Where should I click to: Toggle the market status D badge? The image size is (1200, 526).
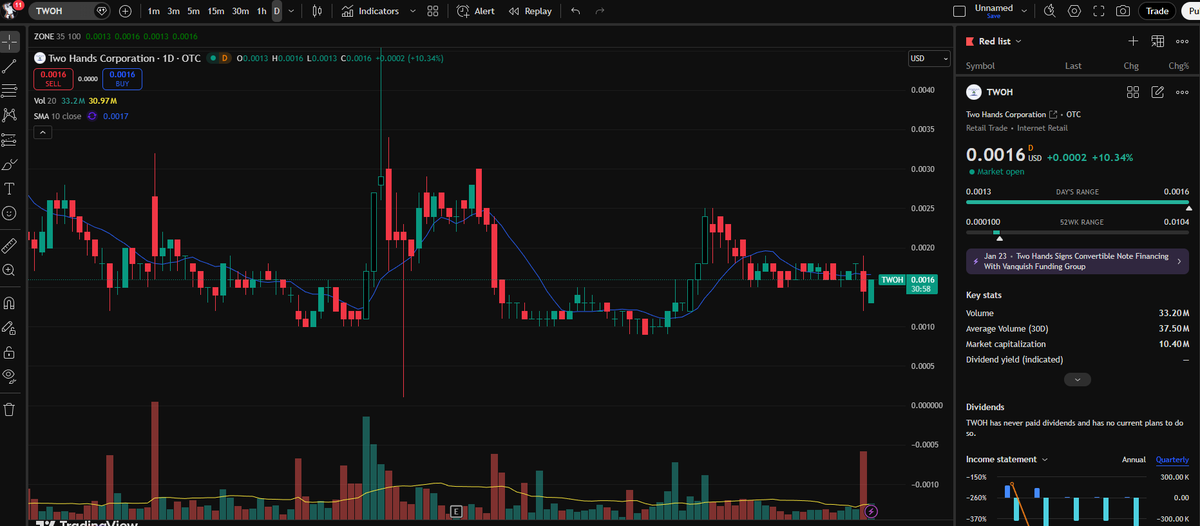[x=225, y=58]
